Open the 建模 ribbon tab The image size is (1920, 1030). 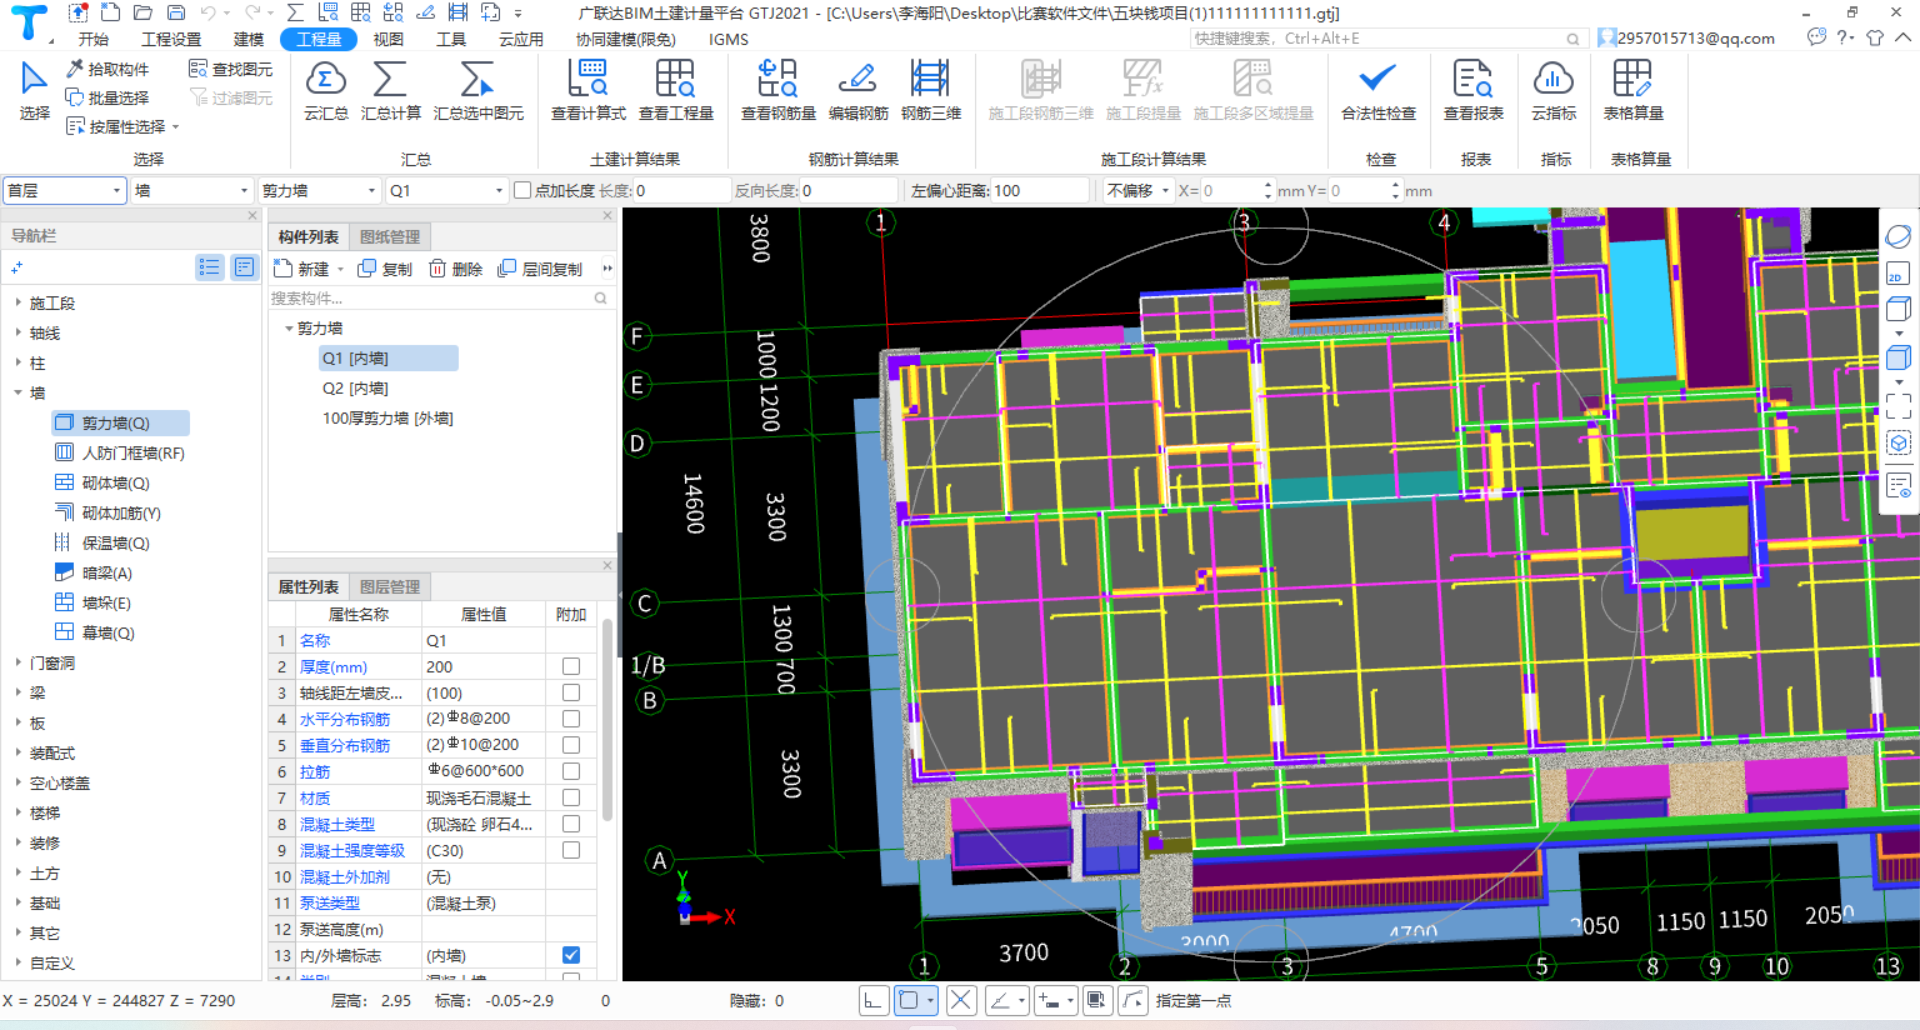(248, 39)
